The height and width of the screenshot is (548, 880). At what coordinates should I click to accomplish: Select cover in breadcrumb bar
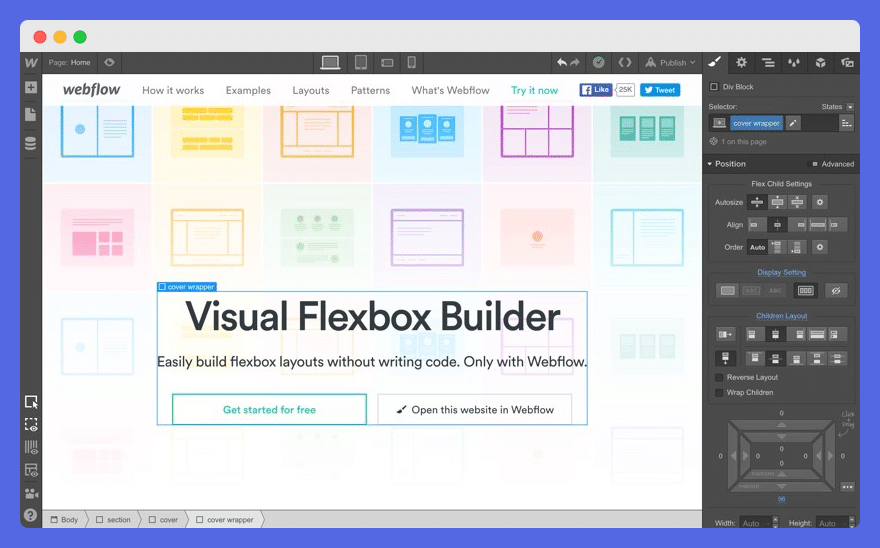click(163, 519)
